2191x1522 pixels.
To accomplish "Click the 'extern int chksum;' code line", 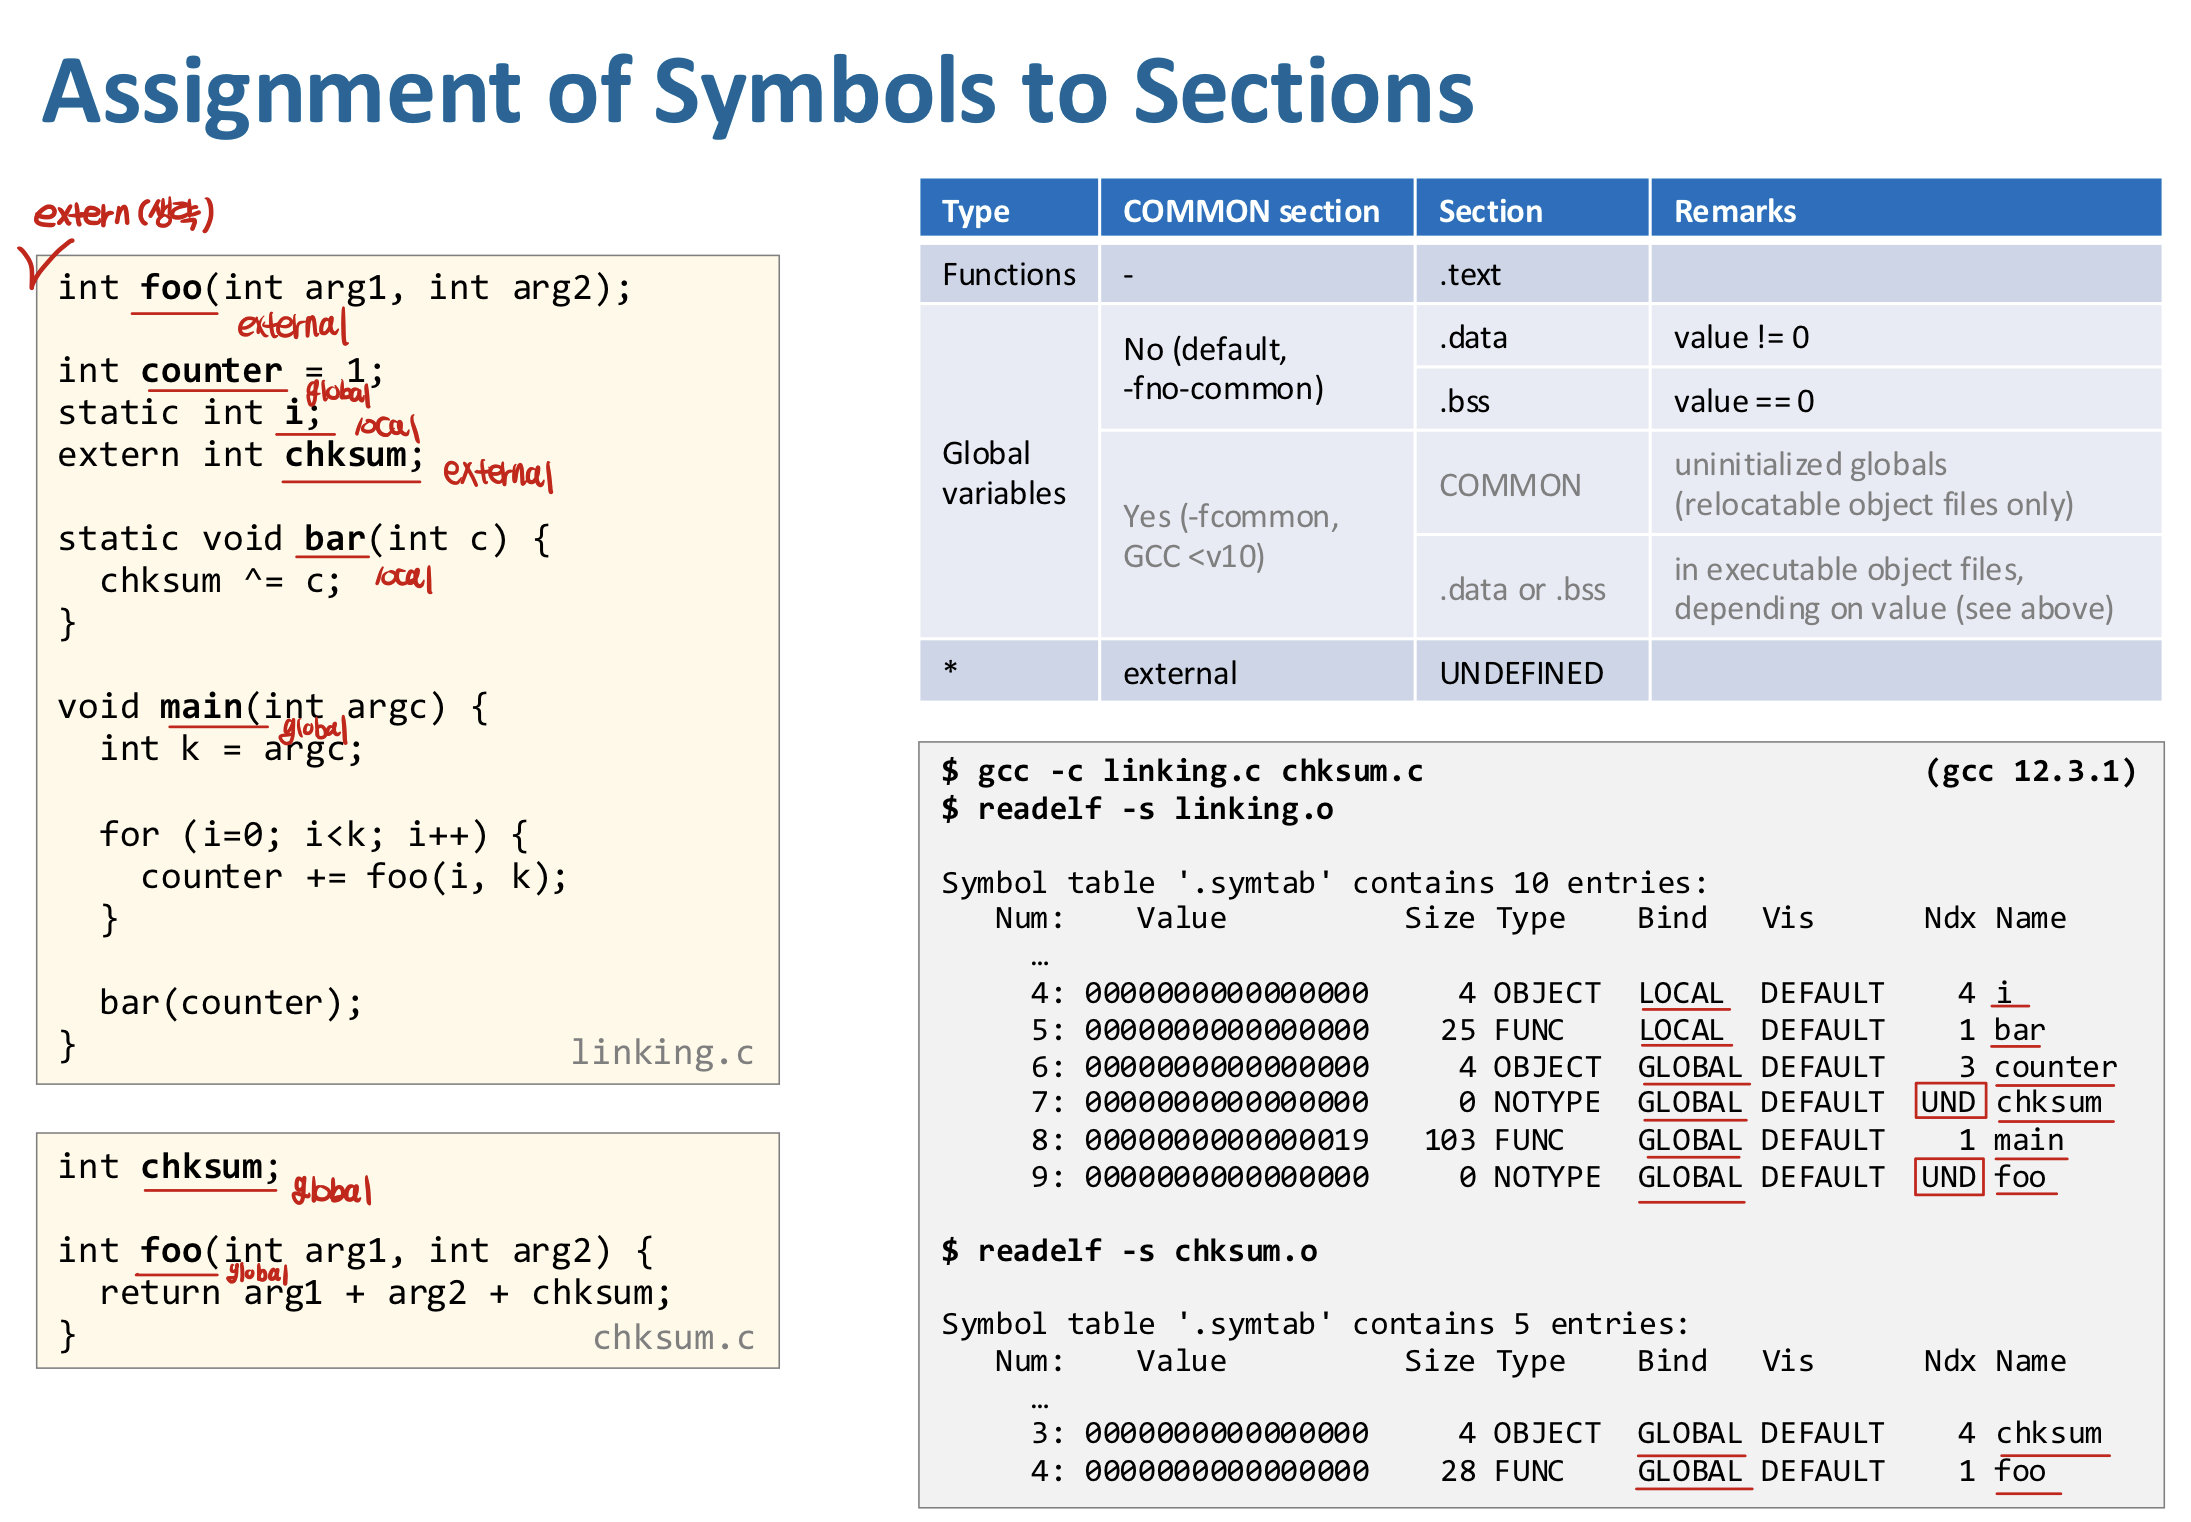I will (x=240, y=455).
